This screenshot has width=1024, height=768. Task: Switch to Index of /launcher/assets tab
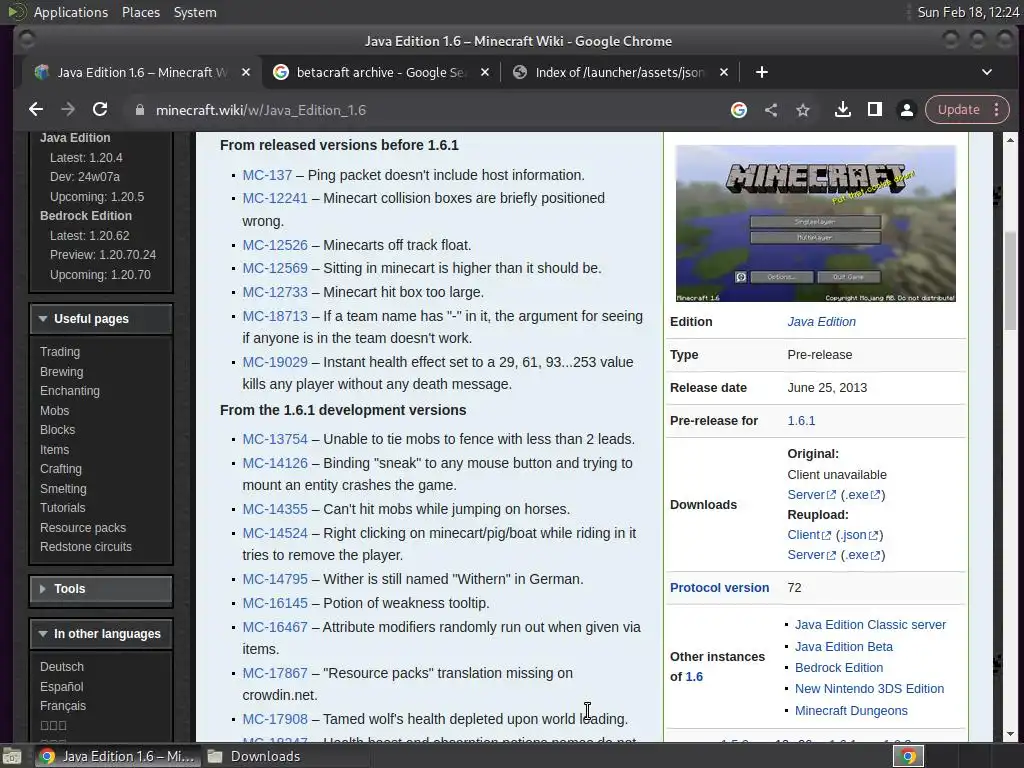[620, 72]
